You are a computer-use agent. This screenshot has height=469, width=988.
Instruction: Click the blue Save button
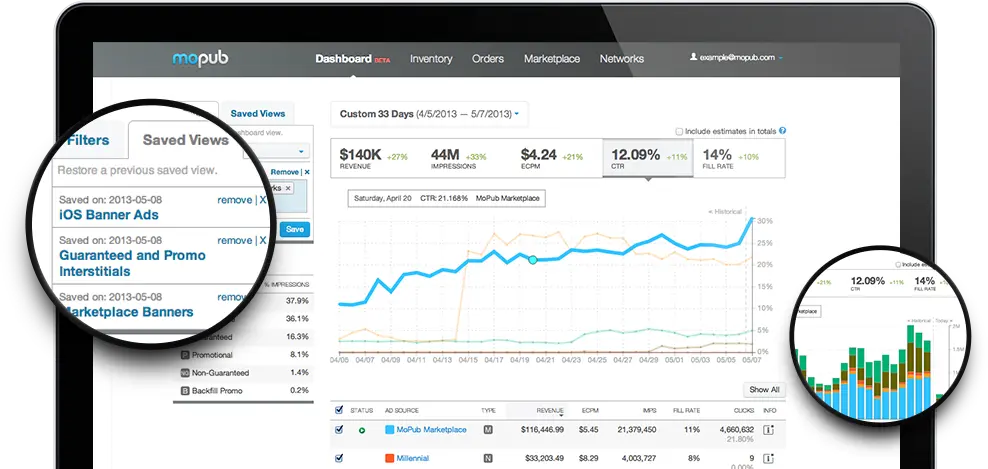click(x=295, y=229)
